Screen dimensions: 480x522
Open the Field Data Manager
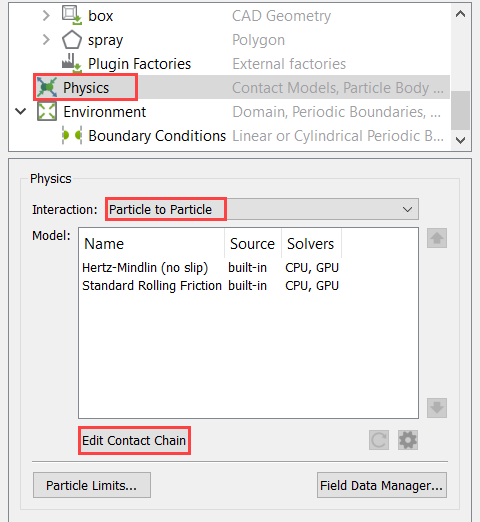pyautogui.click(x=382, y=485)
